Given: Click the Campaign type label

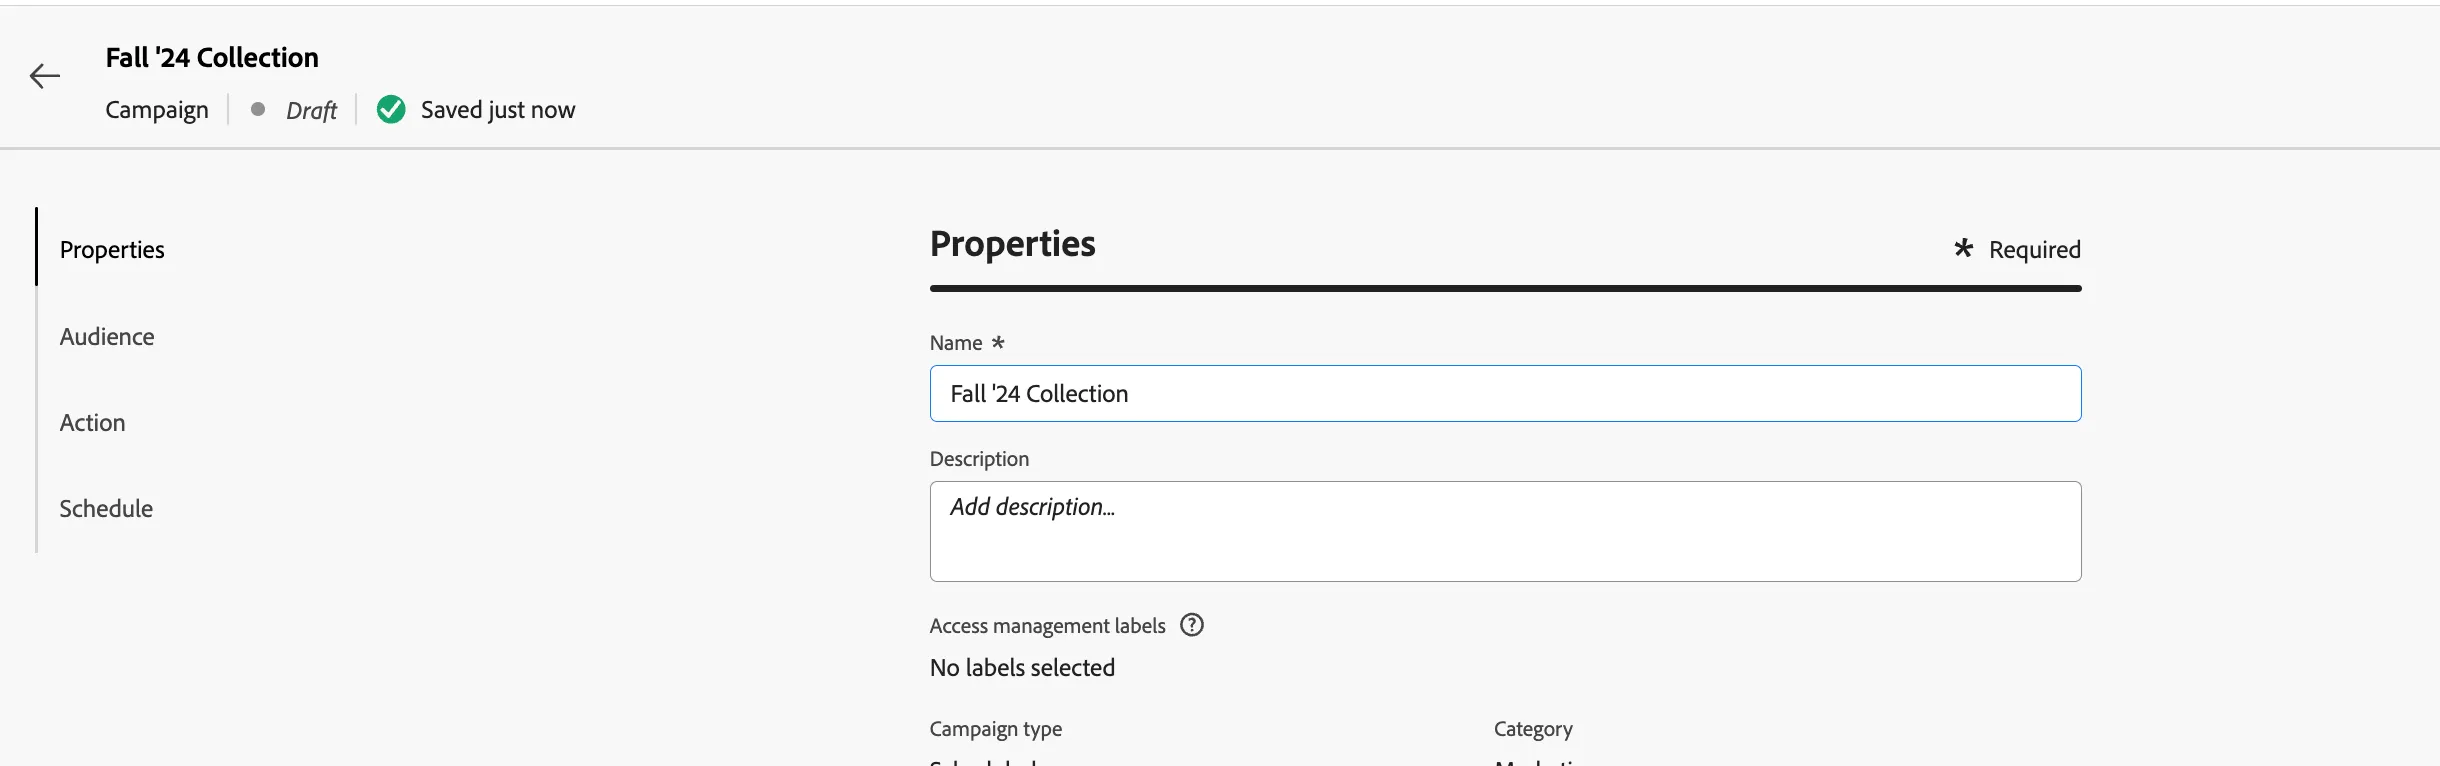Looking at the screenshot, I should tap(996, 728).
